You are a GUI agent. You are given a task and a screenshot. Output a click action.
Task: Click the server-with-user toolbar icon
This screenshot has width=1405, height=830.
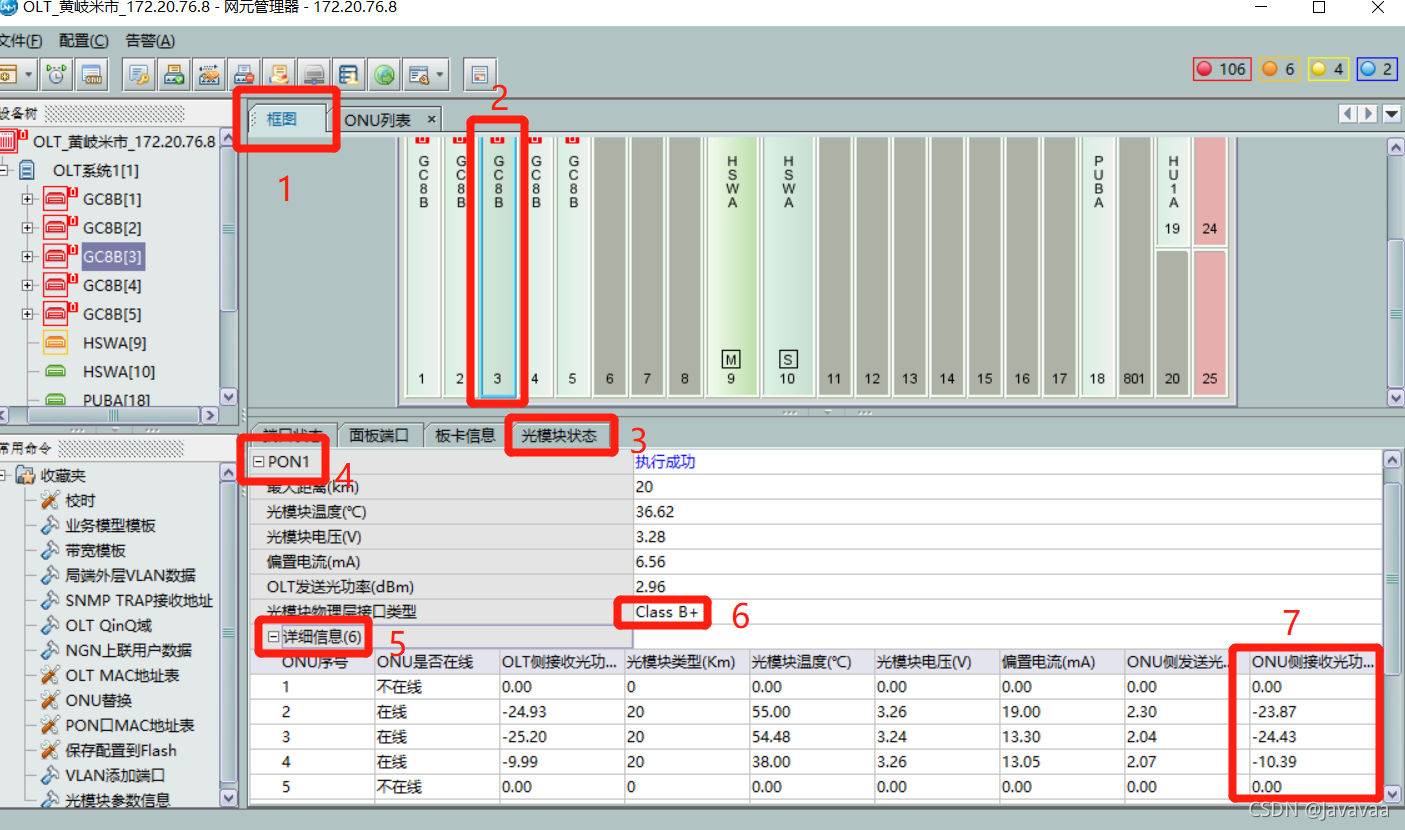click(x=349, y=74)
